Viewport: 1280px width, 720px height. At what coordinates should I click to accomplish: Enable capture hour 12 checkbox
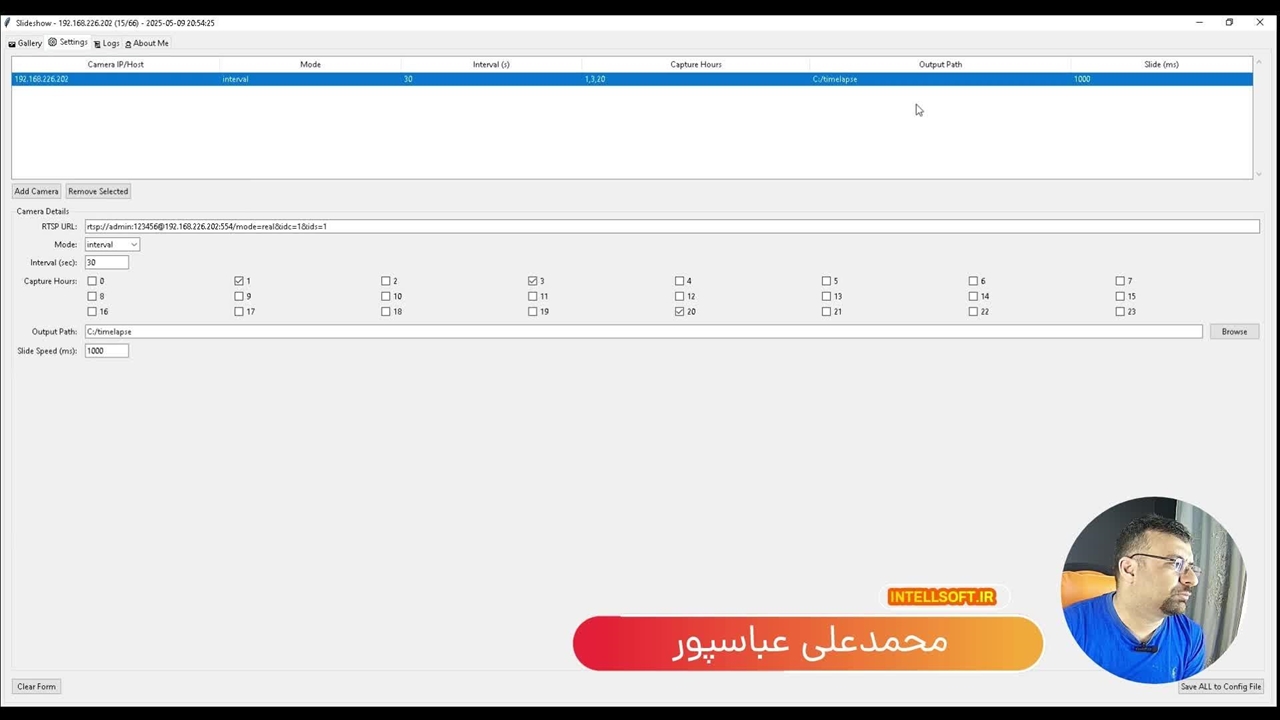[x=680, y=296]
